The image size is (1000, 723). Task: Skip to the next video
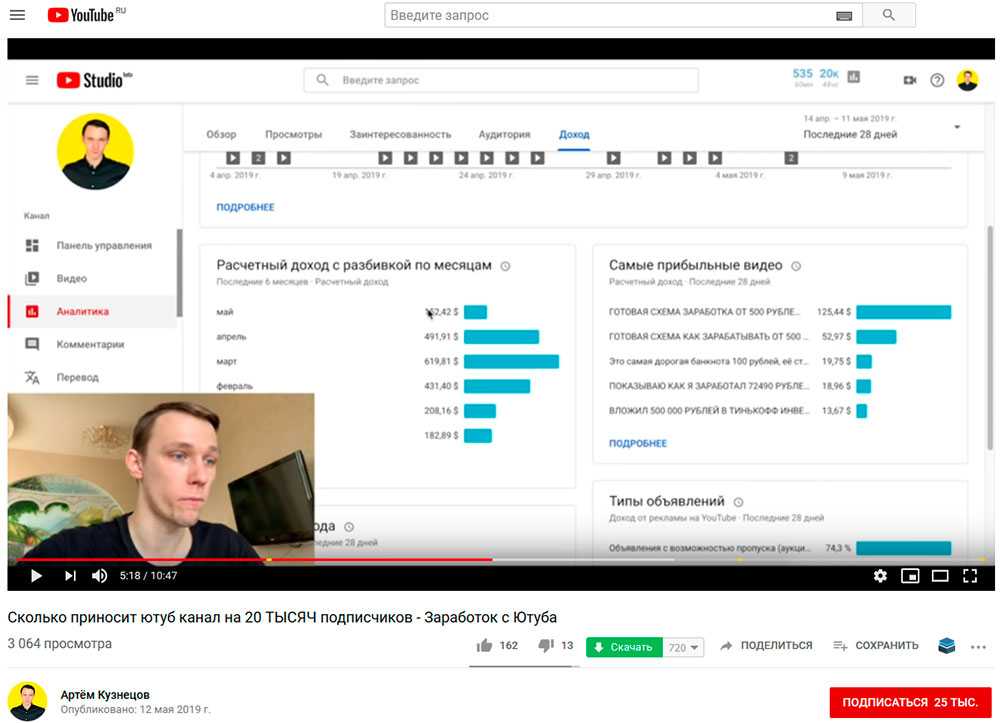click(x=70, y=576)
